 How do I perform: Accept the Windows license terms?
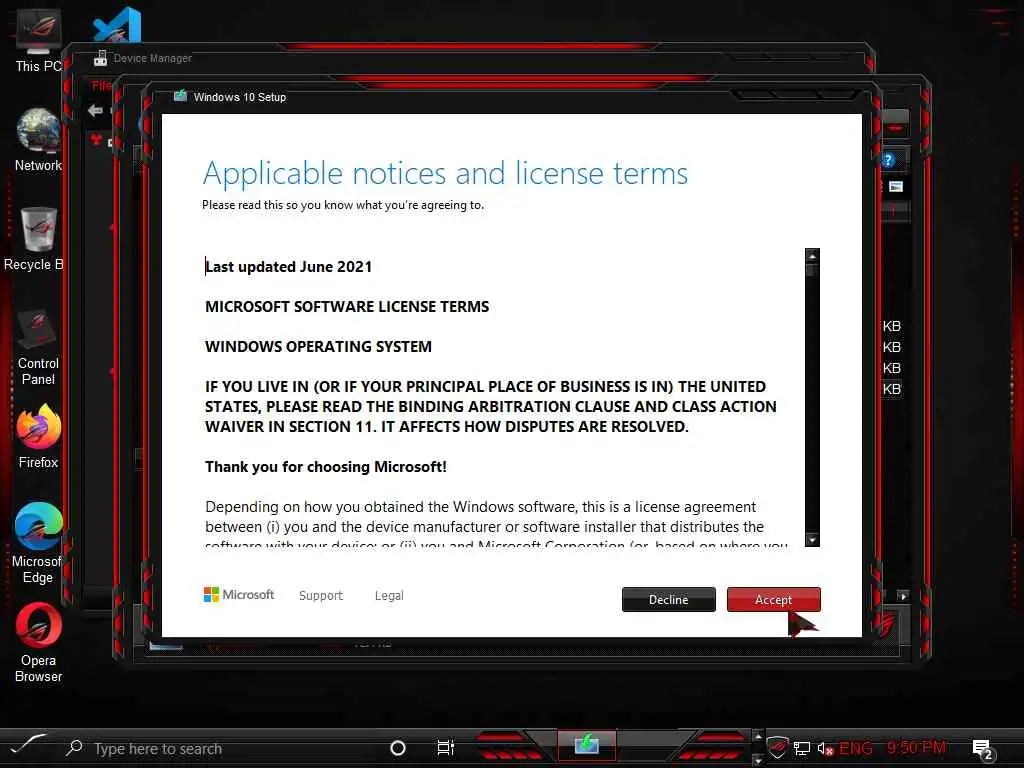coord(773,600)
